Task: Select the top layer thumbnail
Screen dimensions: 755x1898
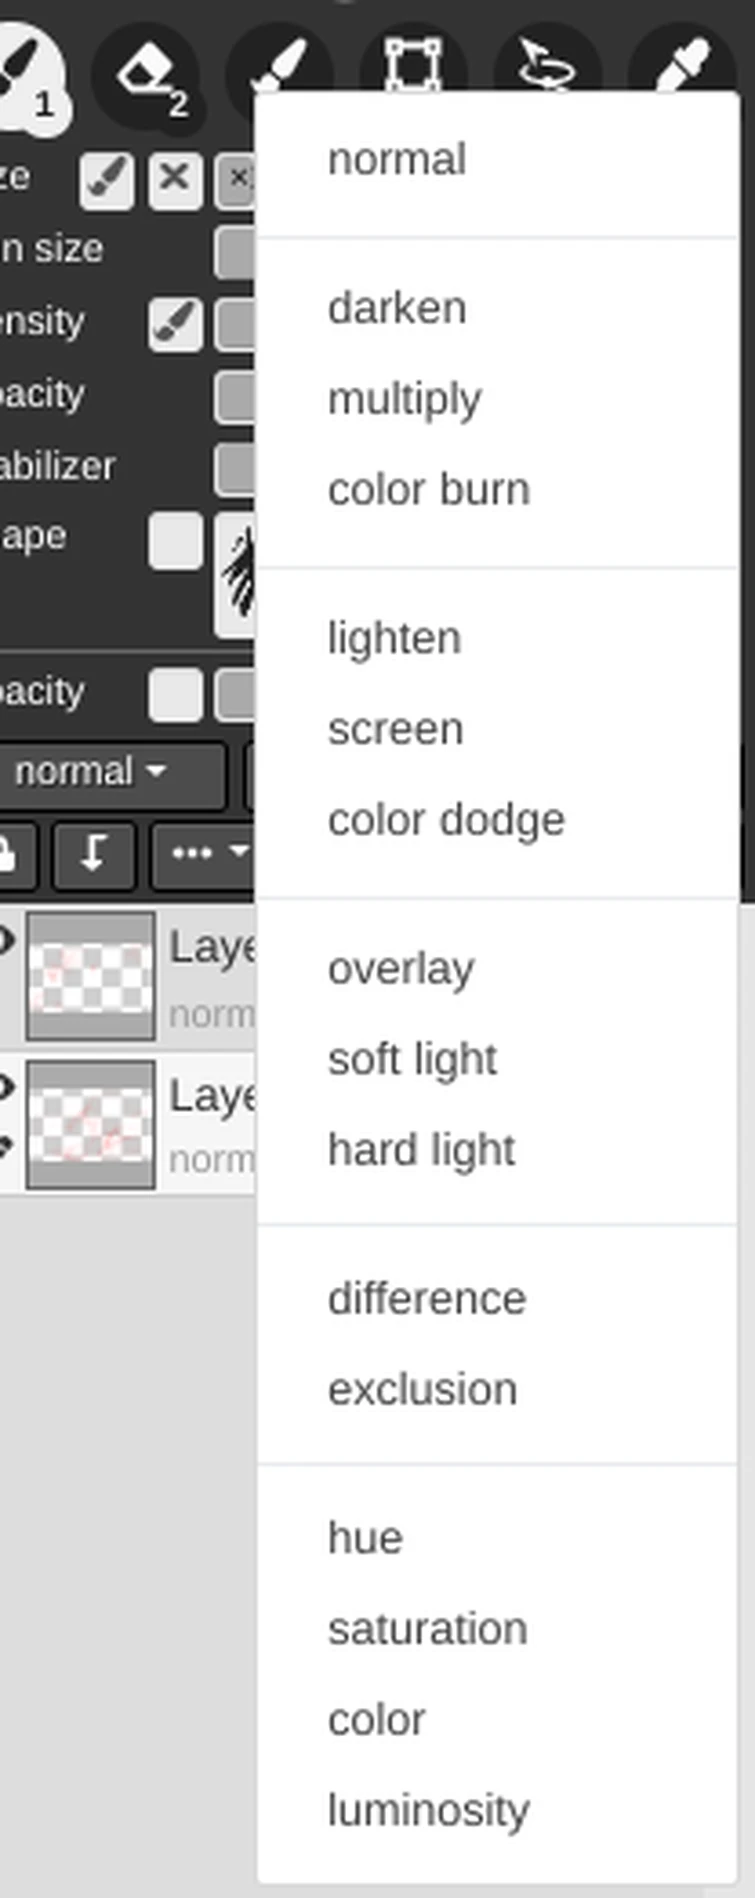Action: (x=90, y=975)
